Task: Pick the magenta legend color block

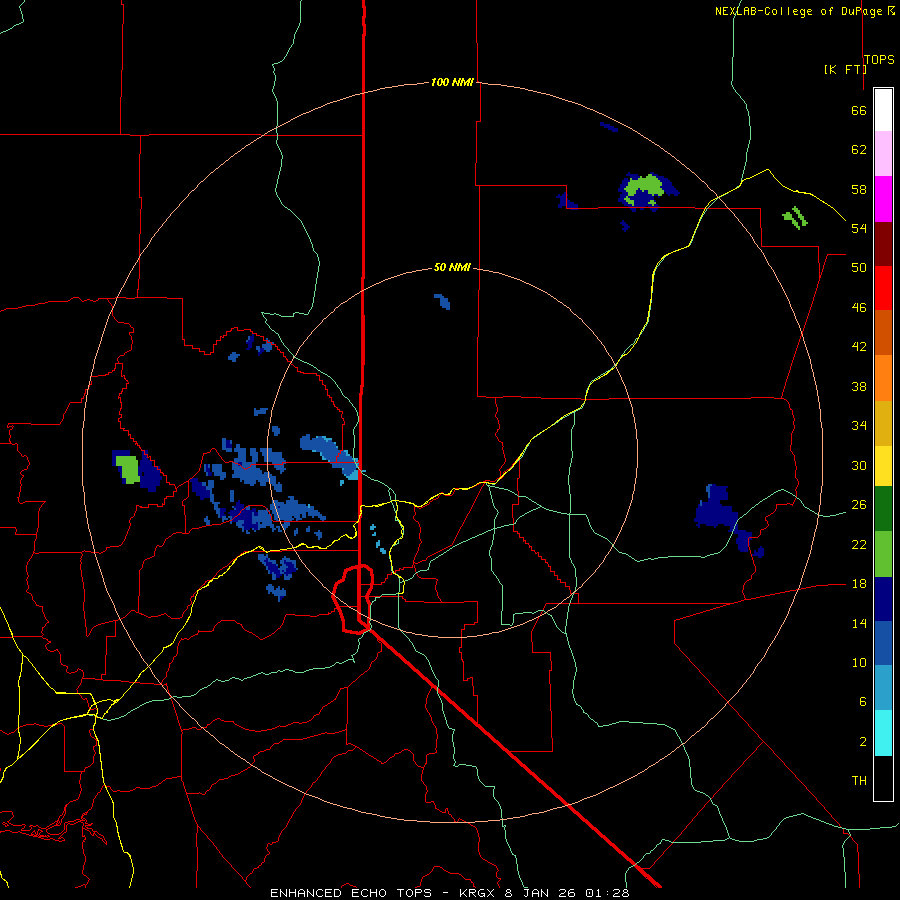Action: coord(883,199)
